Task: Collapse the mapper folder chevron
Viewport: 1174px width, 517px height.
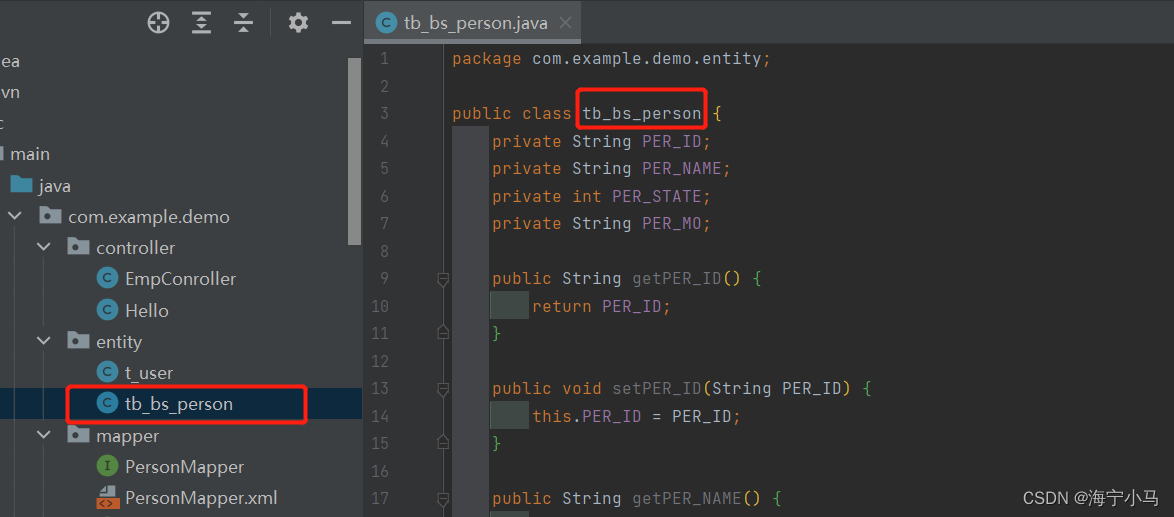Action: point(44,435)
